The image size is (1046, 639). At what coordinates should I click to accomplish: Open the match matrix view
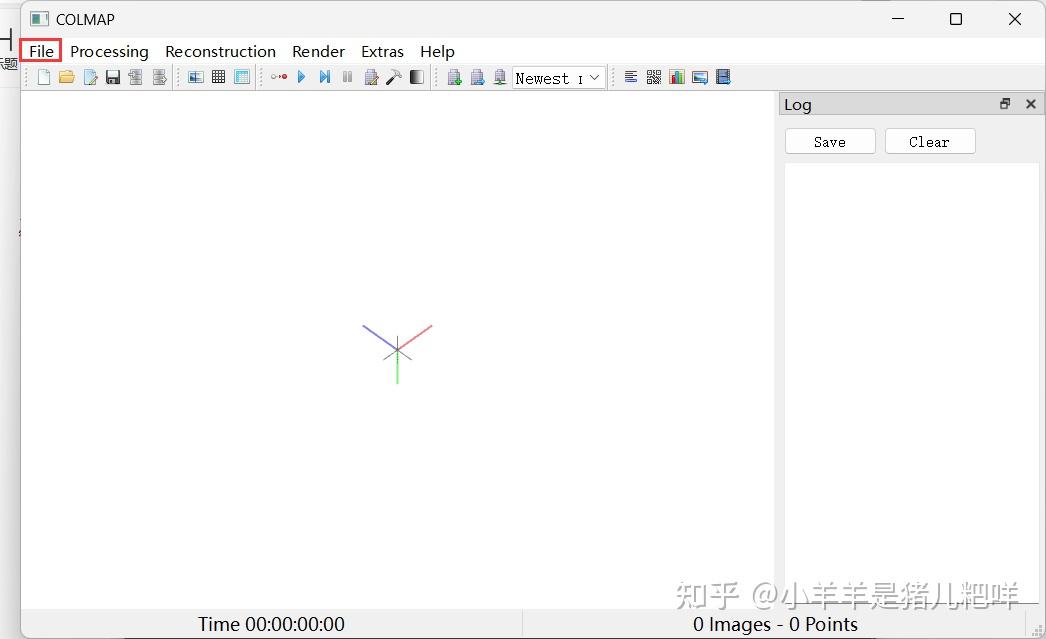[653, 77]
